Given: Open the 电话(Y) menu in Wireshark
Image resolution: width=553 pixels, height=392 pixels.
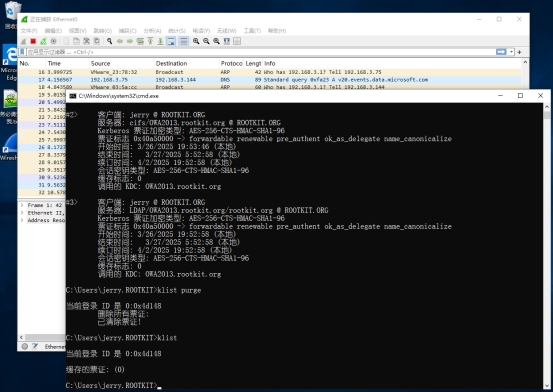Looking at the screenshot, I should (x=201, y=31).
